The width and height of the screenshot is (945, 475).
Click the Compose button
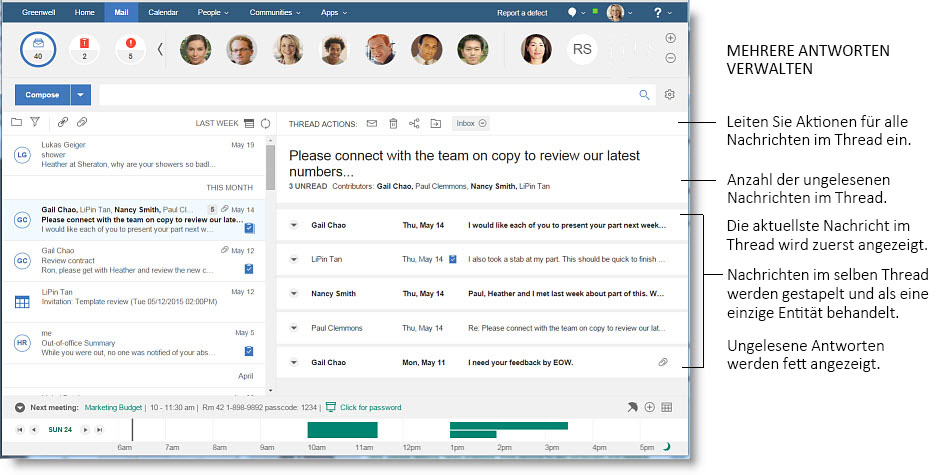(42, 95)
